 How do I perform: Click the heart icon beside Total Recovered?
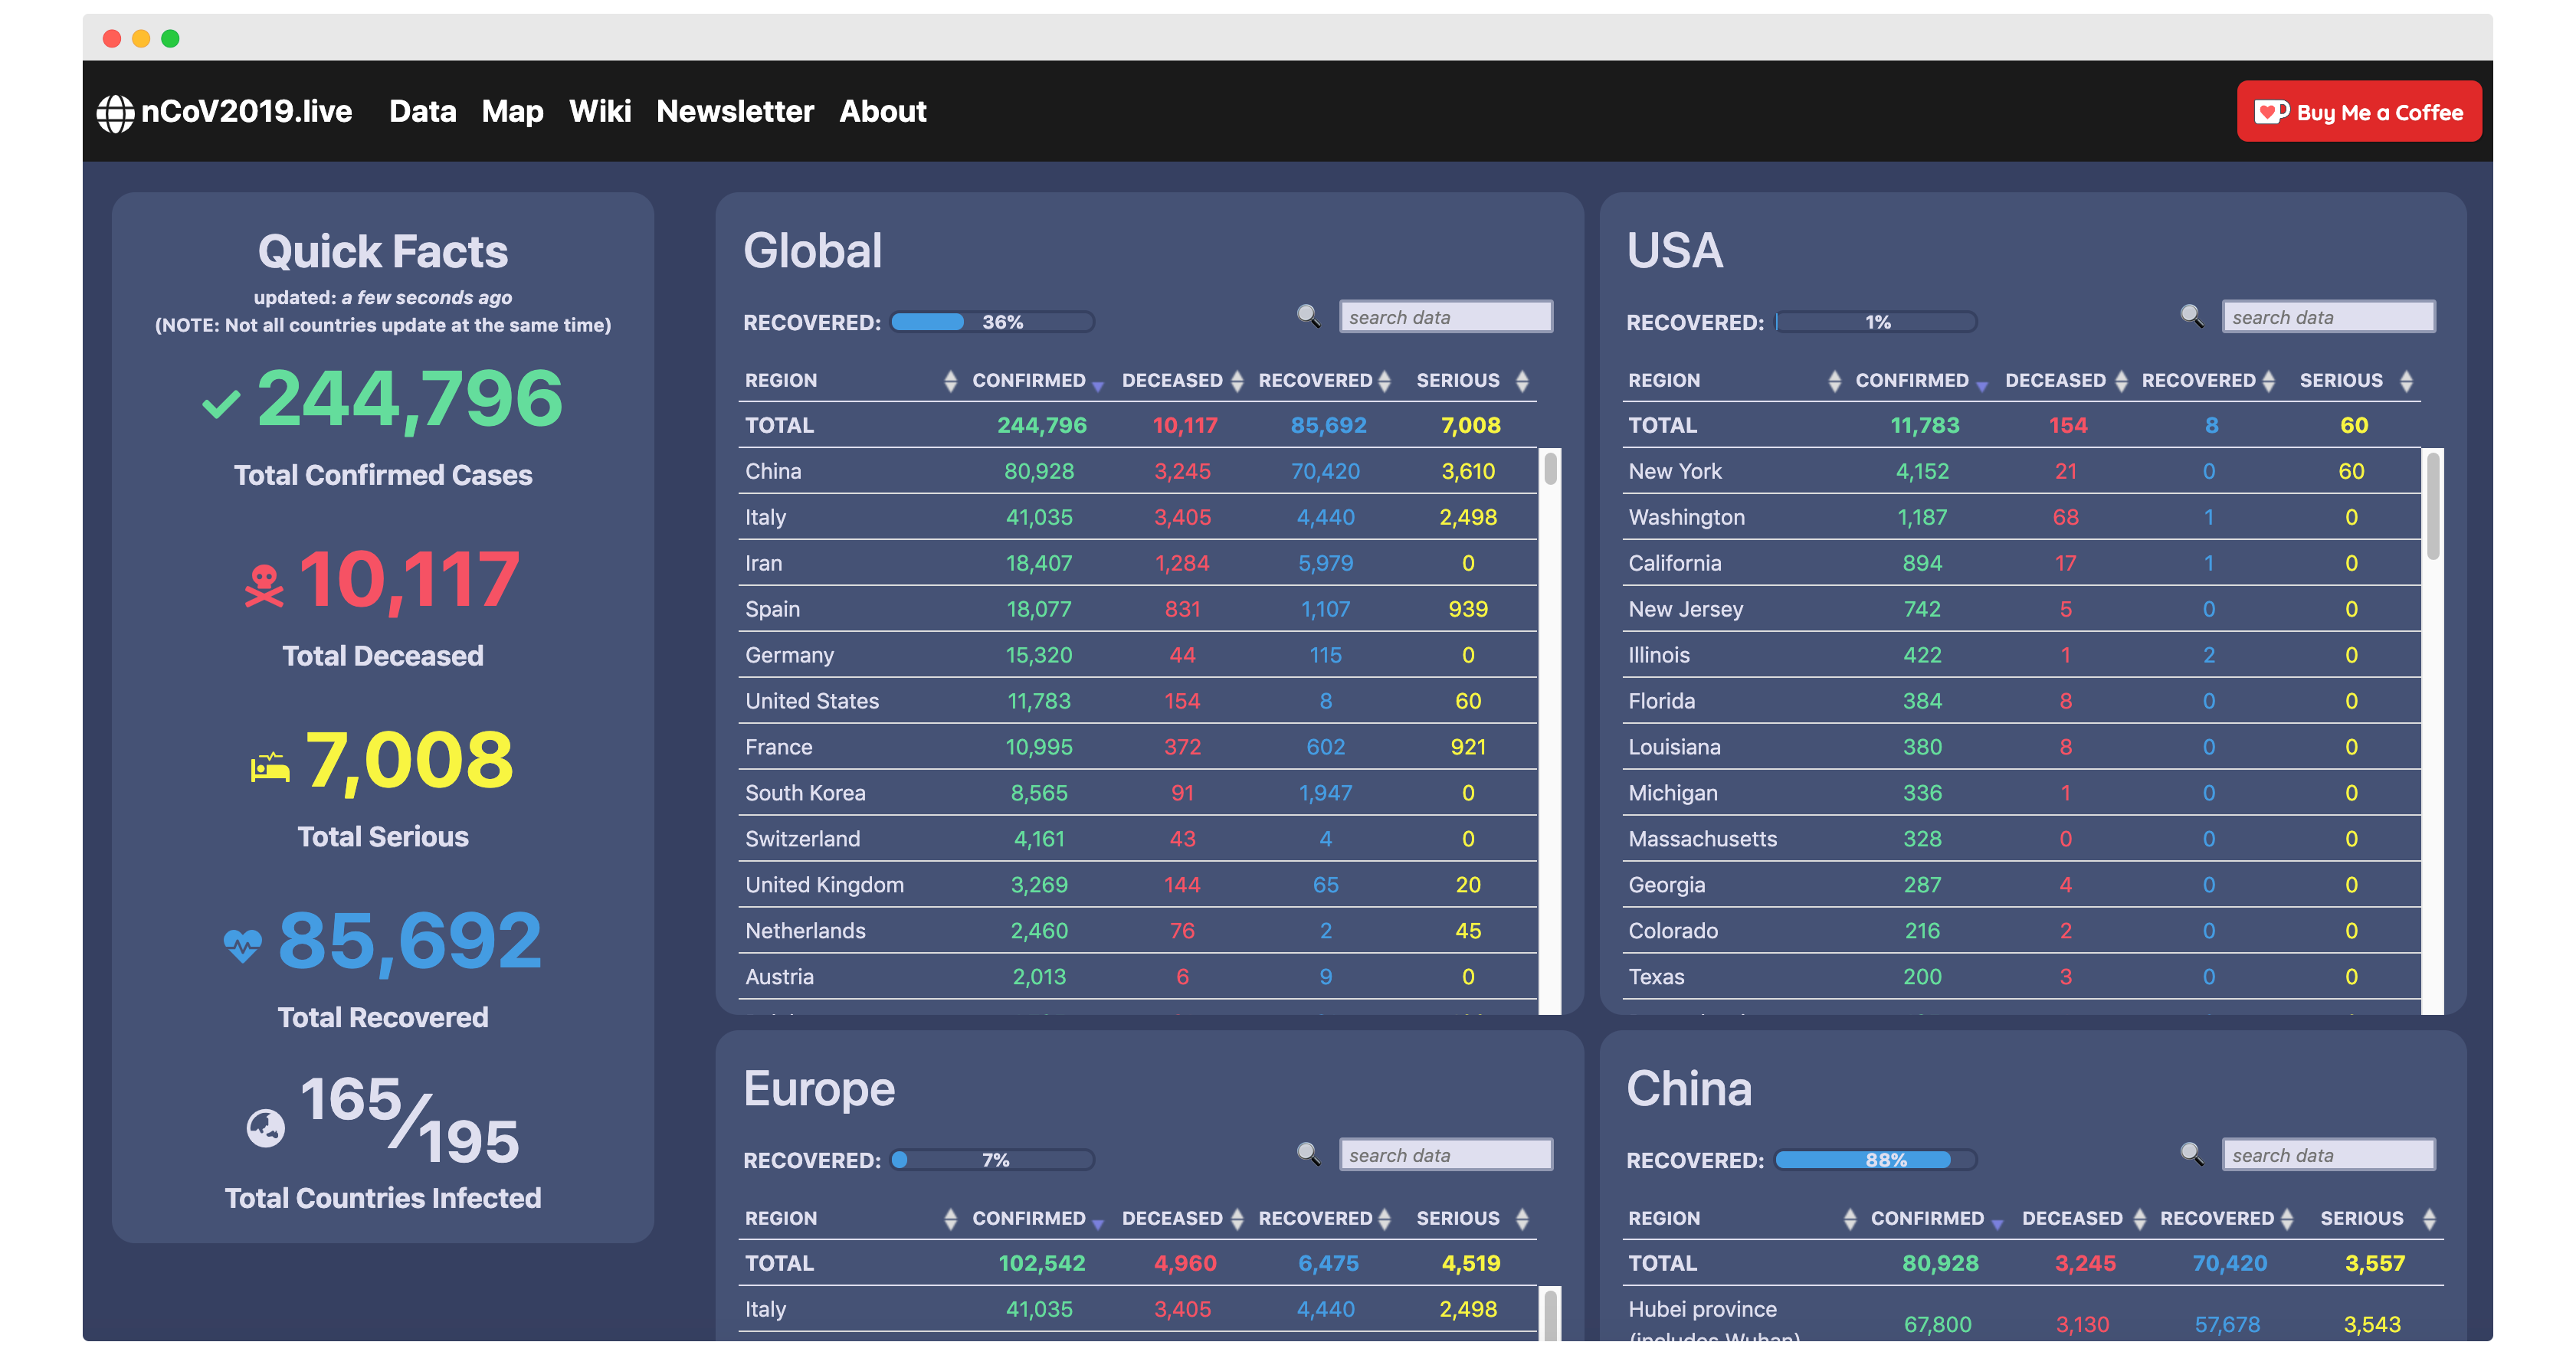(242, 945)
